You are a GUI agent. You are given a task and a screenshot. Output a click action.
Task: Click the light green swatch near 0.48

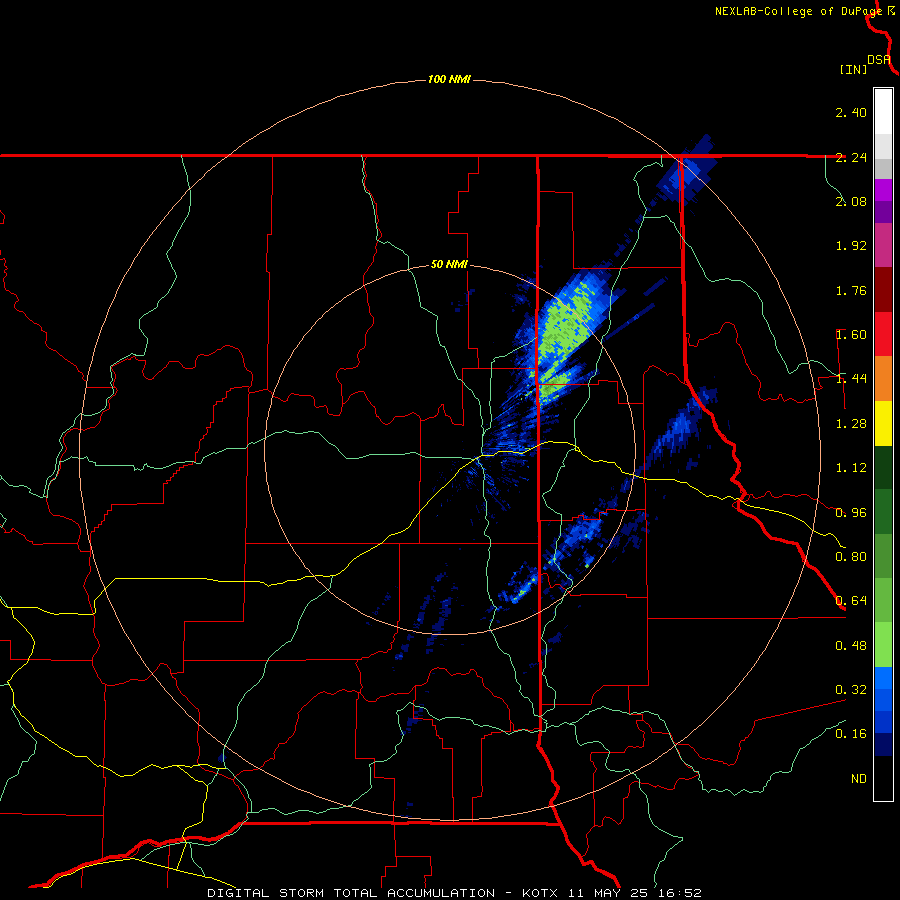click(883, 645)
